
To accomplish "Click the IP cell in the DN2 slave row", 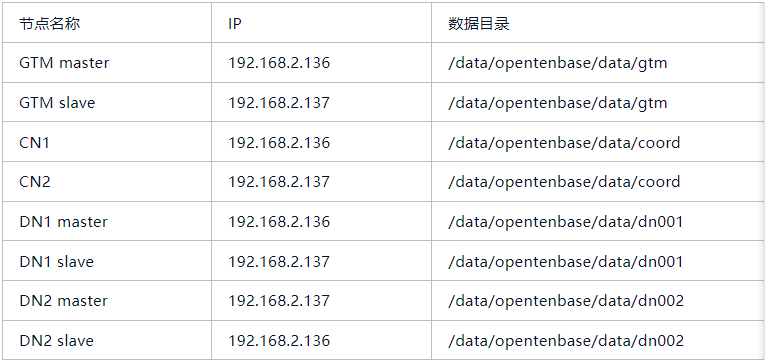I will [321, 340].
